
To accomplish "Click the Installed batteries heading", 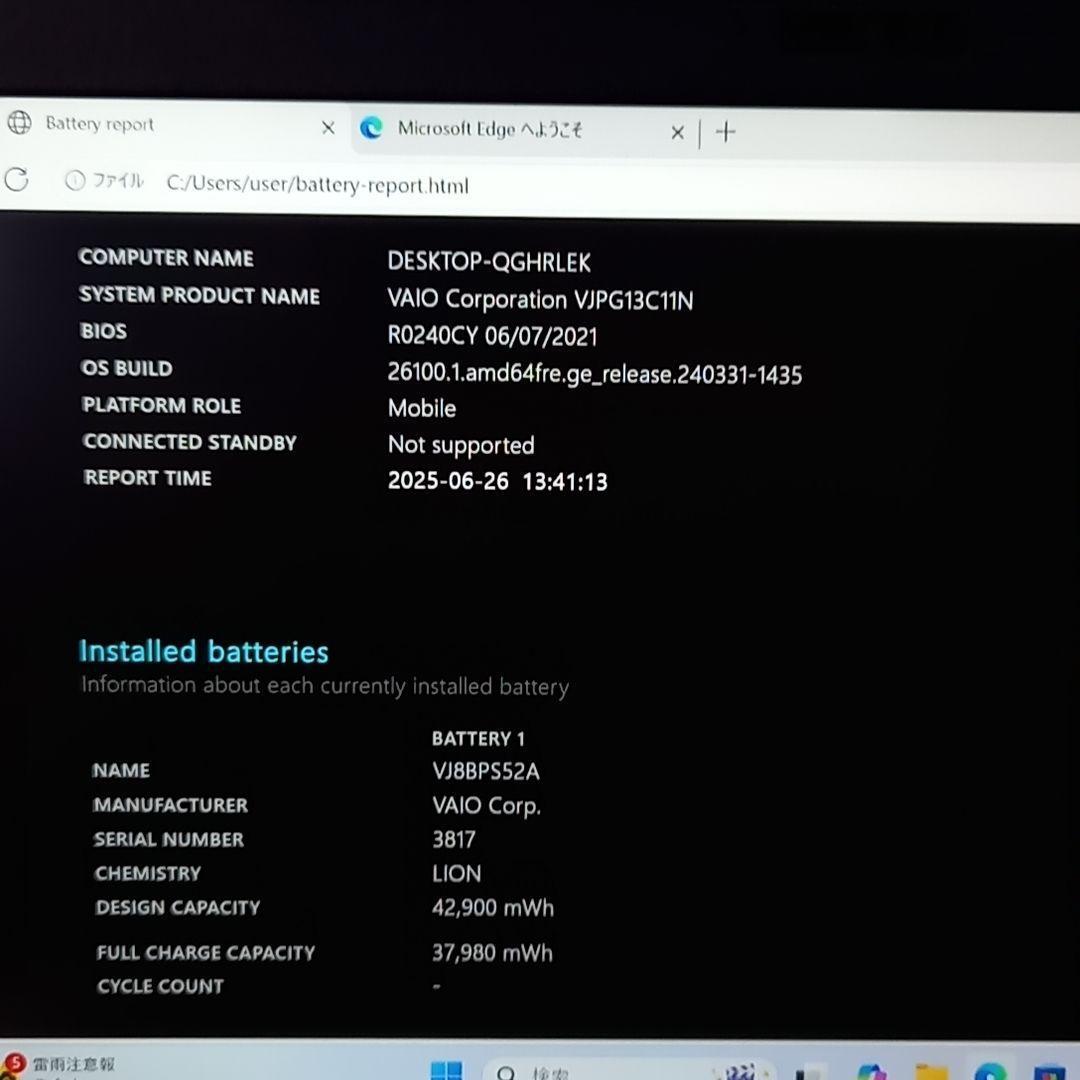I will [204, 651].
